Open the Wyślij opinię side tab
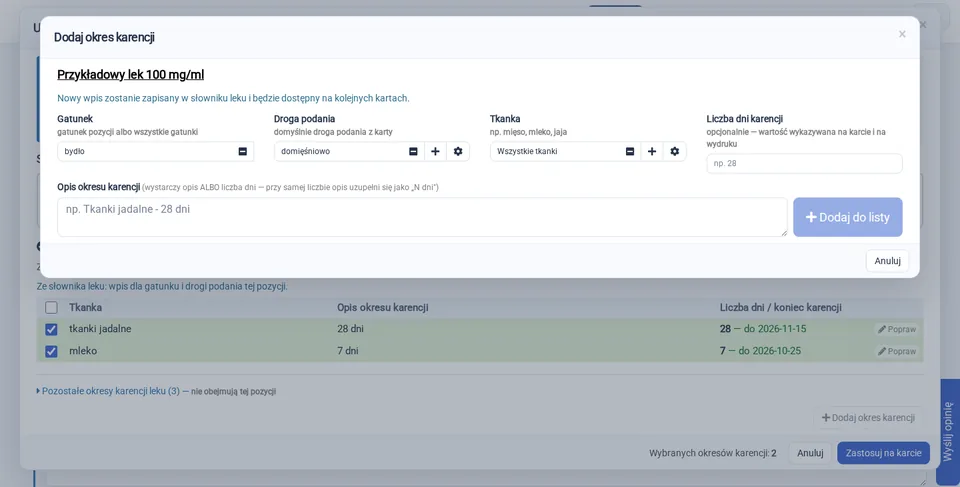The image size is (960, 487). [x=948, y=432]
